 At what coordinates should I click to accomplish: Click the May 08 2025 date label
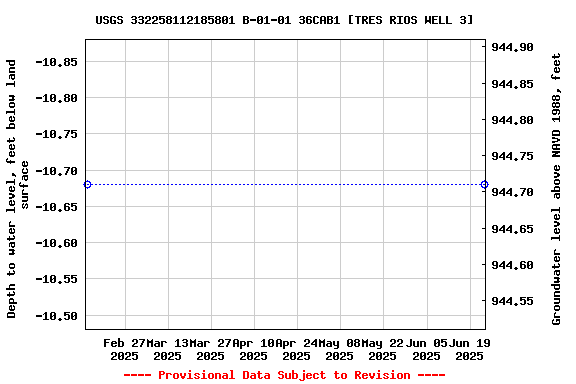[x=339, y=349]
